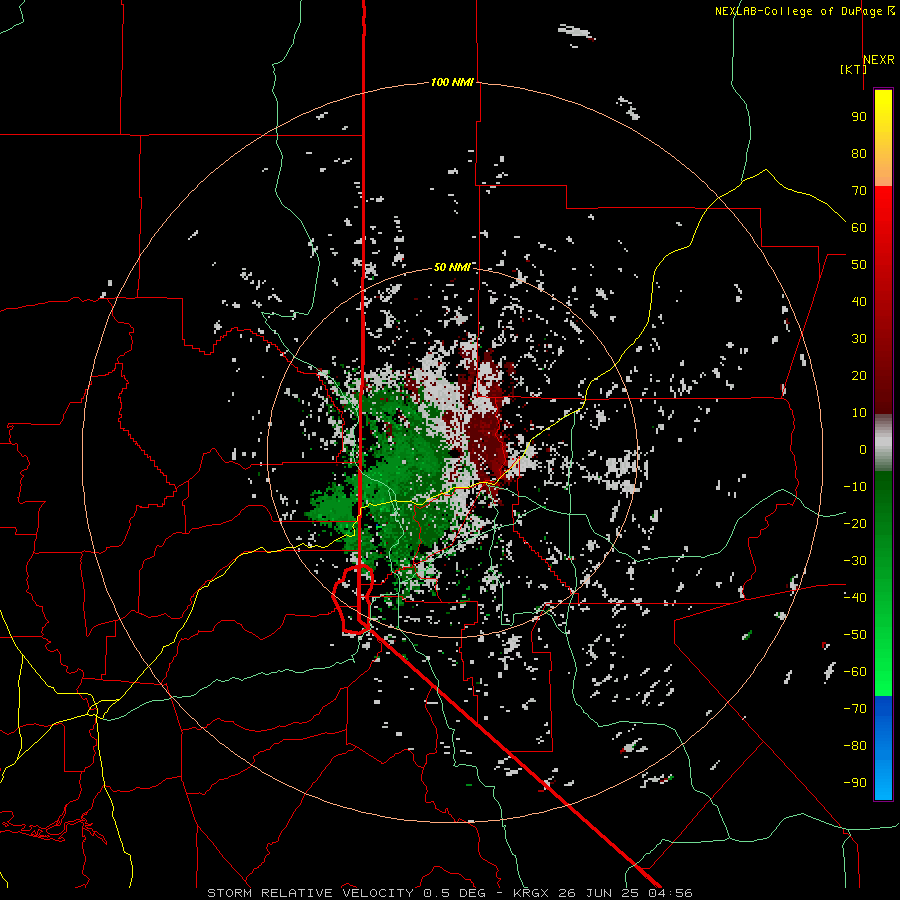Click the -30 knot scale value

click(x=855, y=561)
